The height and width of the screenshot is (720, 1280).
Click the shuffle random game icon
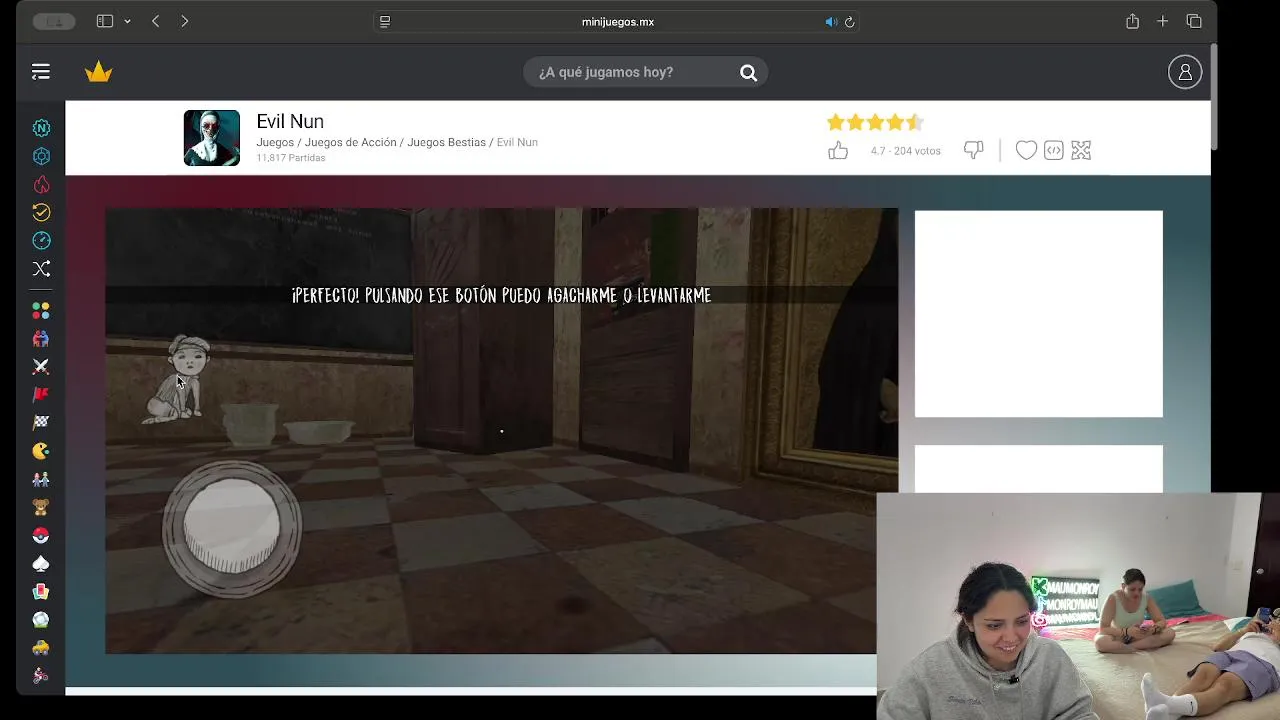(x=41, y=268)
